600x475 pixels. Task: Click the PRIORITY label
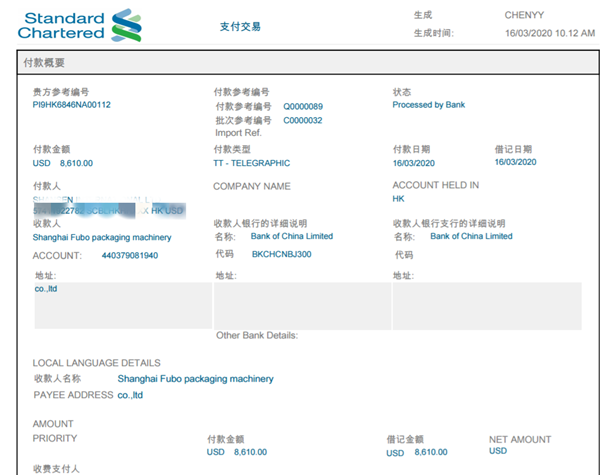pos(55,438)
